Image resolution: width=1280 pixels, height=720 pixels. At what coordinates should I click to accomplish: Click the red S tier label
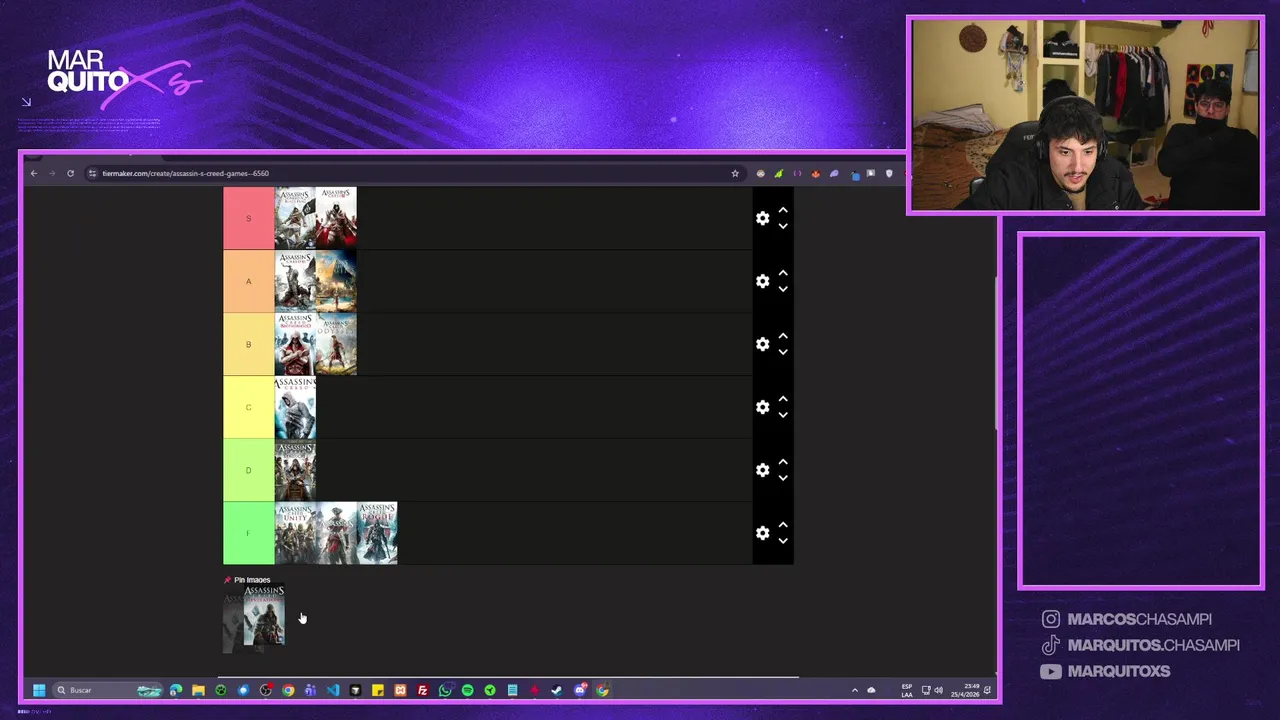(248, 218)
